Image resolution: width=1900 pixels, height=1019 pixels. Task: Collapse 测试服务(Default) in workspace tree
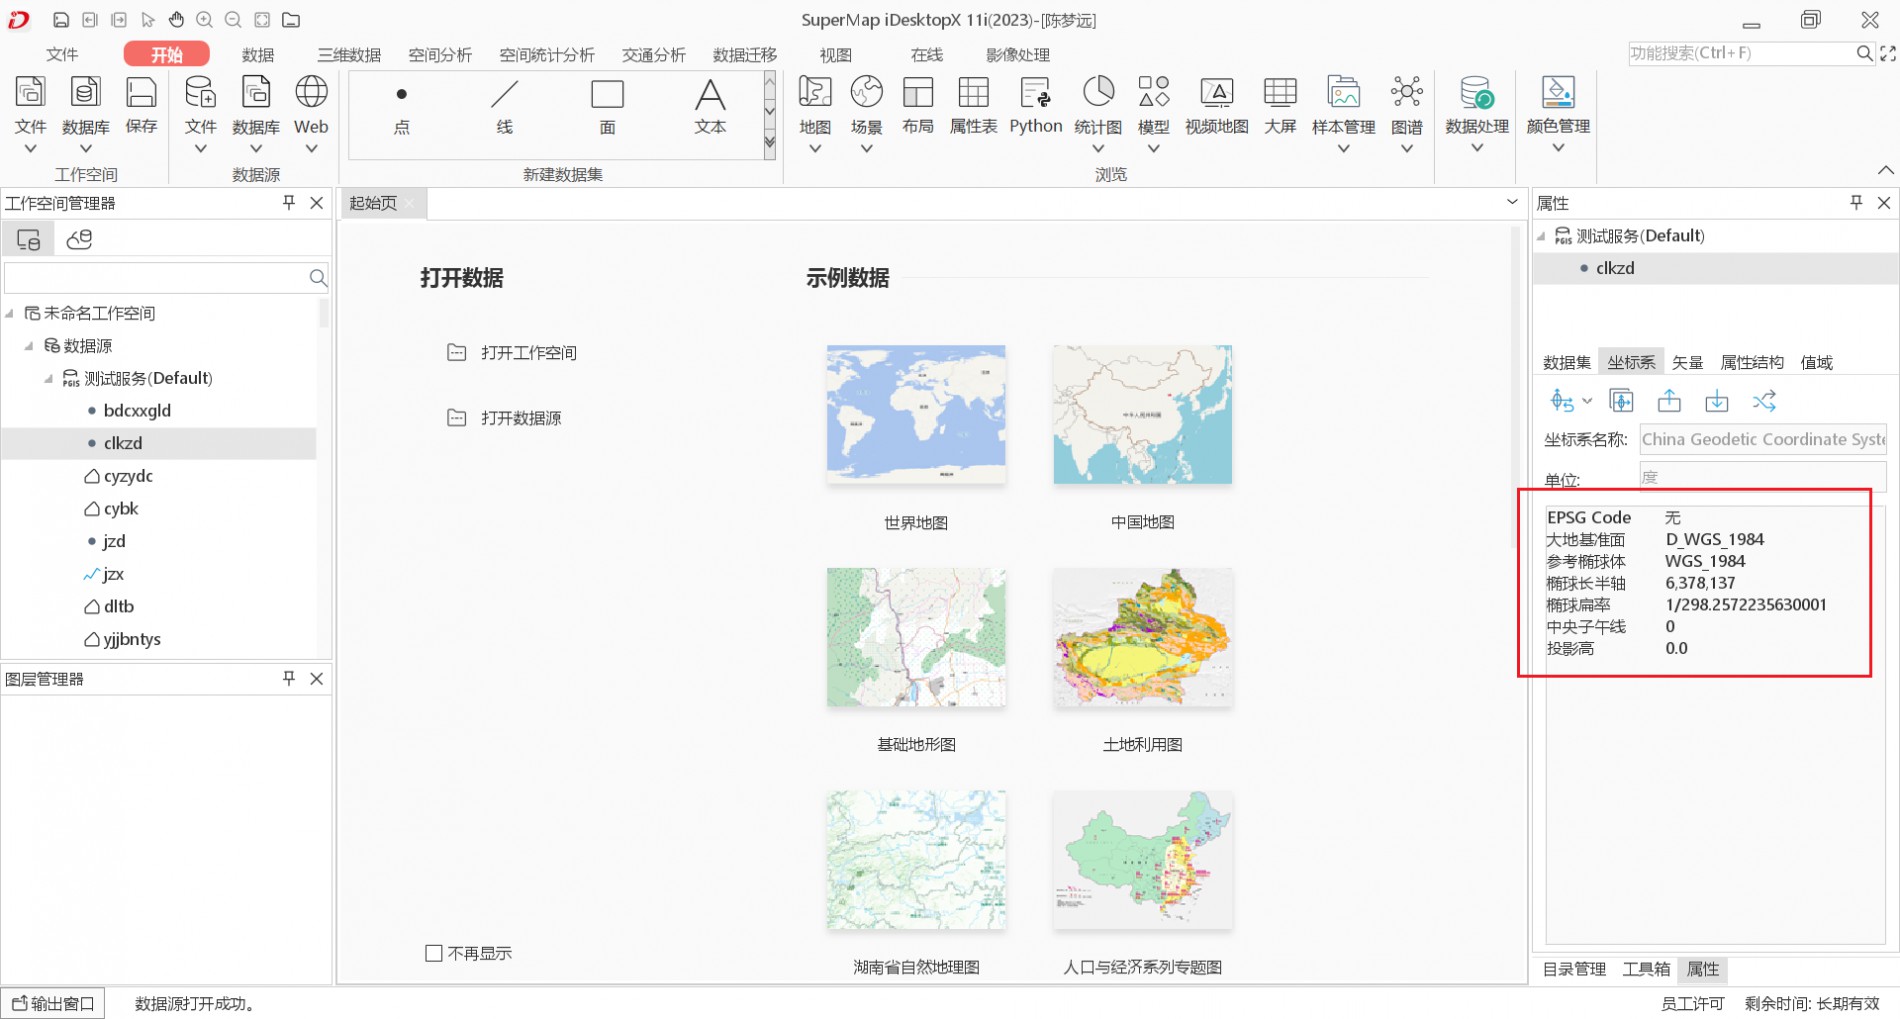pos(48,378)
